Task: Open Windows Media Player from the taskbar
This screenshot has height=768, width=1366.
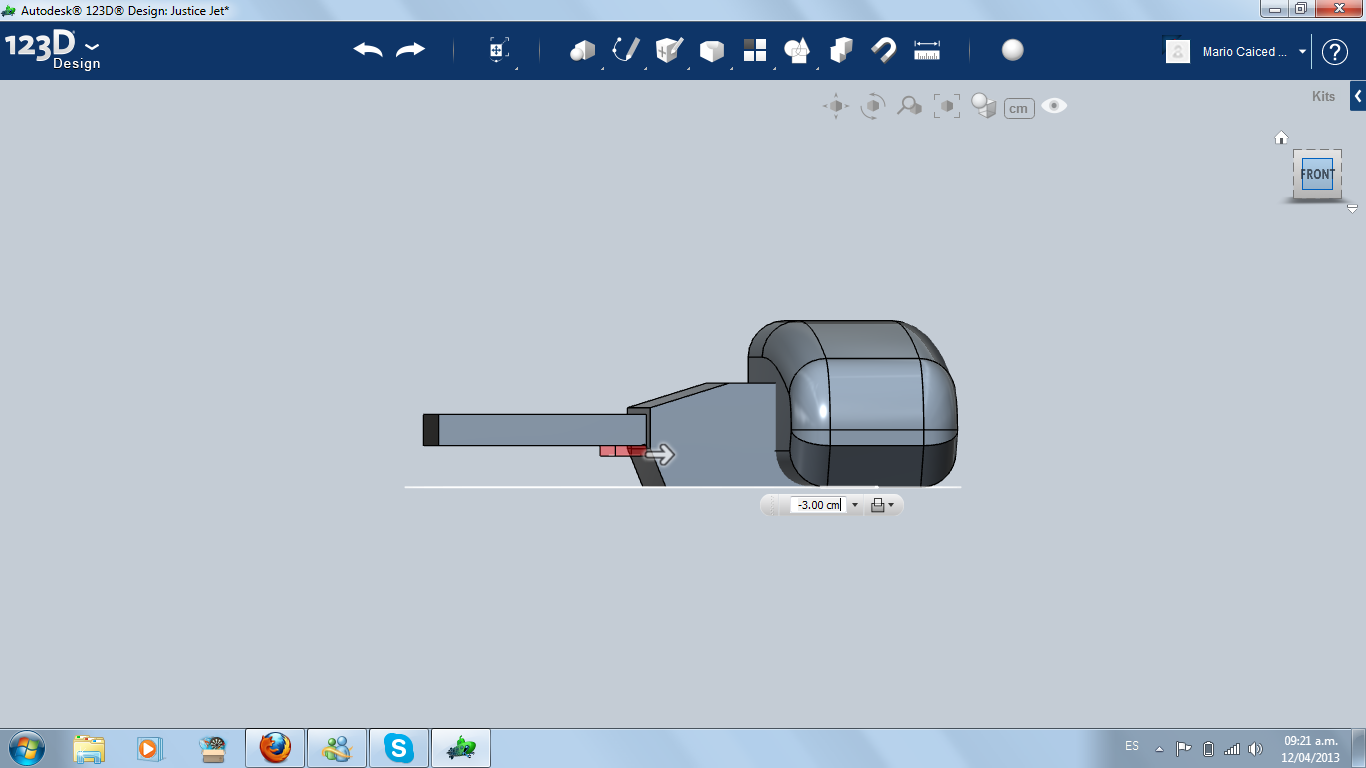Action: 148,748
